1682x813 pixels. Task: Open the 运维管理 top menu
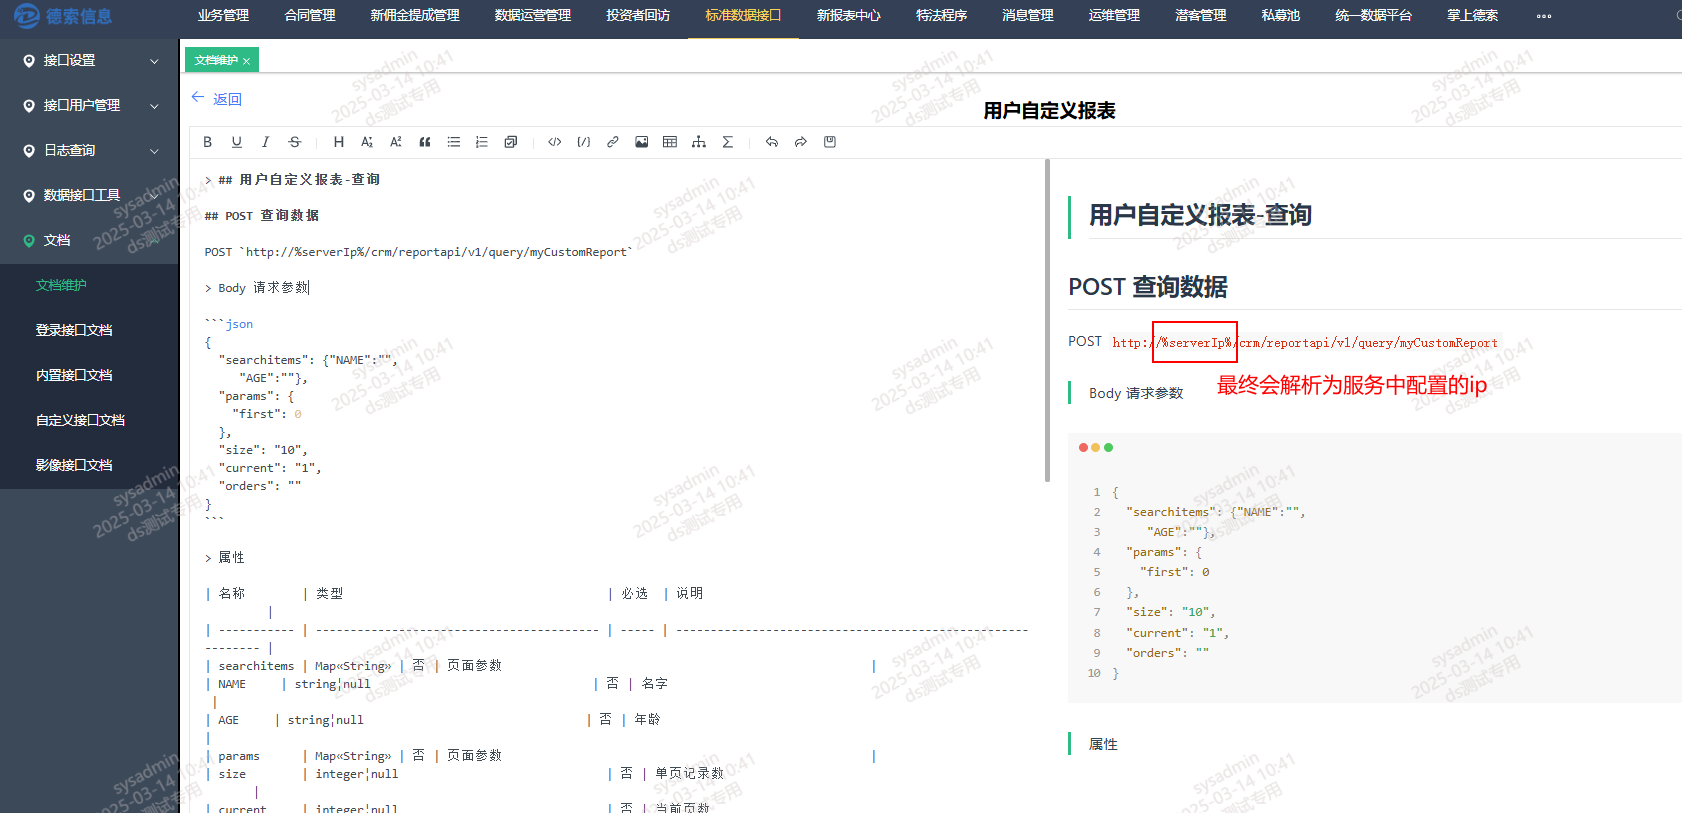pos(1114,16)
